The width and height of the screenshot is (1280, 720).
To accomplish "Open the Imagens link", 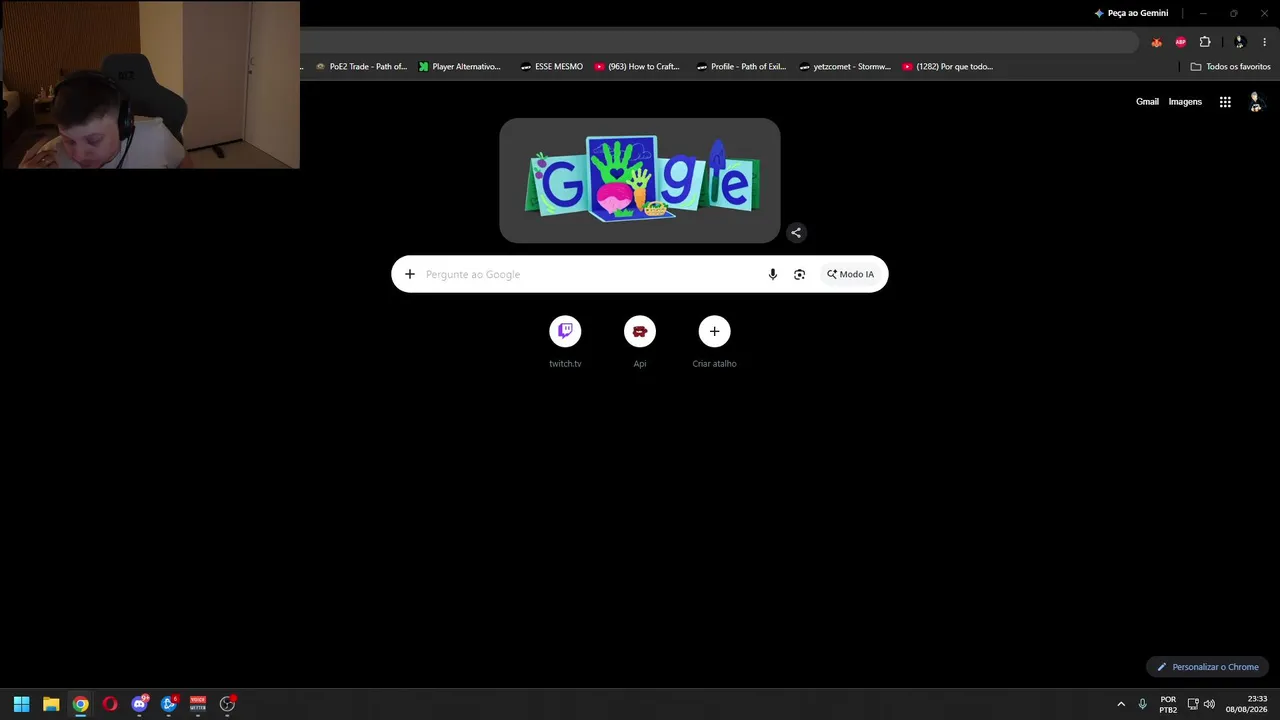I will 1185,102.
